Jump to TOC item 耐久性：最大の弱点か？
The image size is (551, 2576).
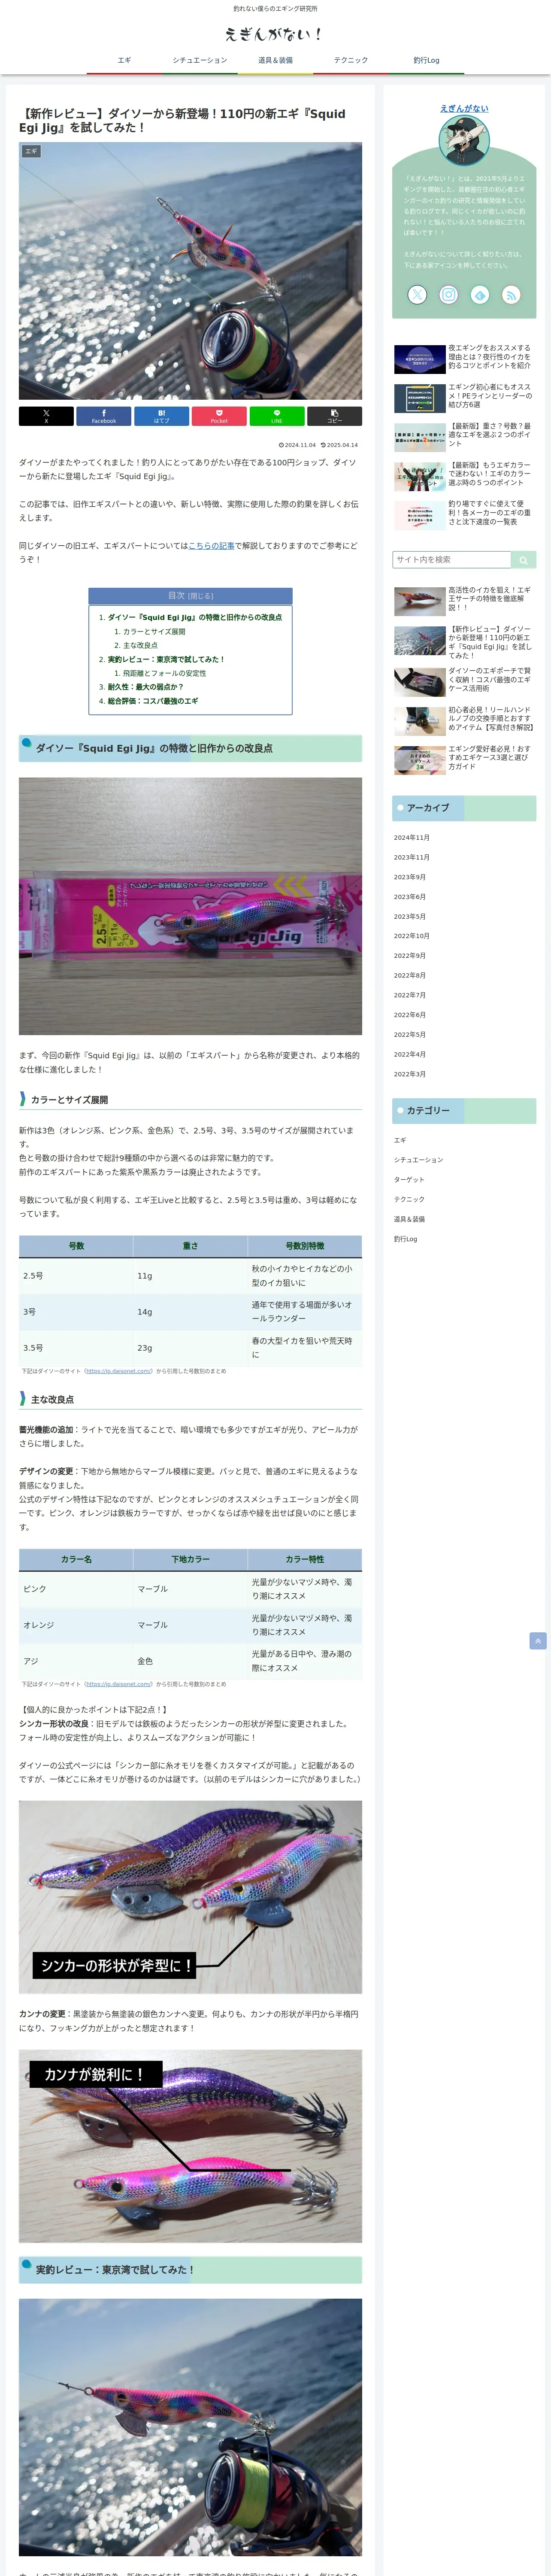point(145,687)
